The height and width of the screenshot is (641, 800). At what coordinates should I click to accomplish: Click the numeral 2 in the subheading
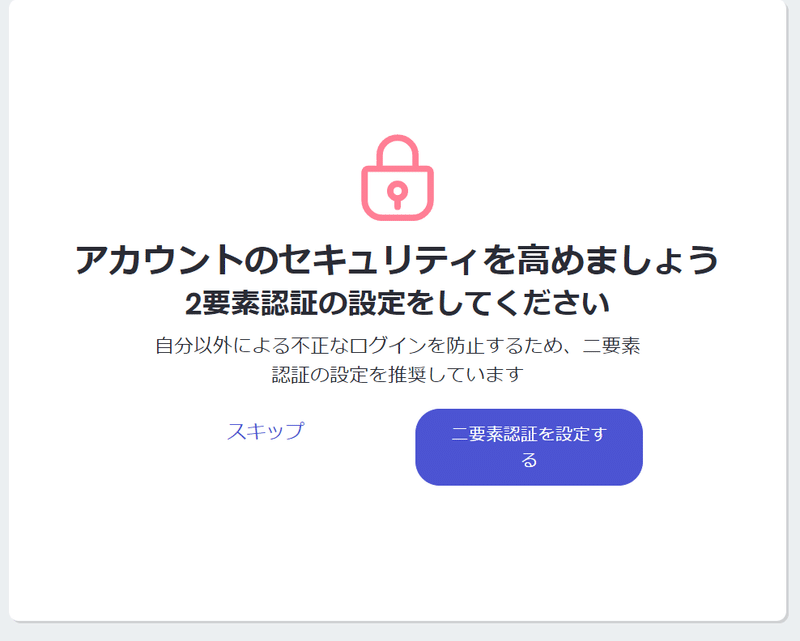[193, 304]
